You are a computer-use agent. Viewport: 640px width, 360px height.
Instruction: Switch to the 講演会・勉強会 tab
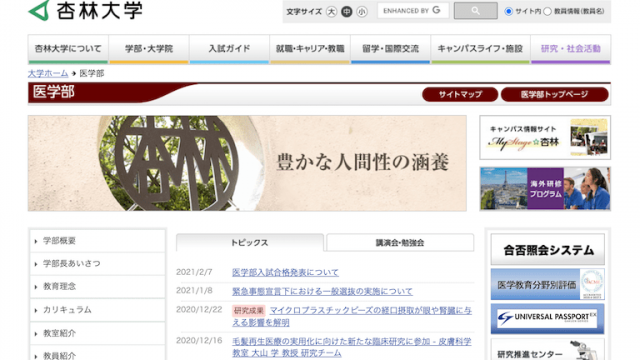click(400, 243)
